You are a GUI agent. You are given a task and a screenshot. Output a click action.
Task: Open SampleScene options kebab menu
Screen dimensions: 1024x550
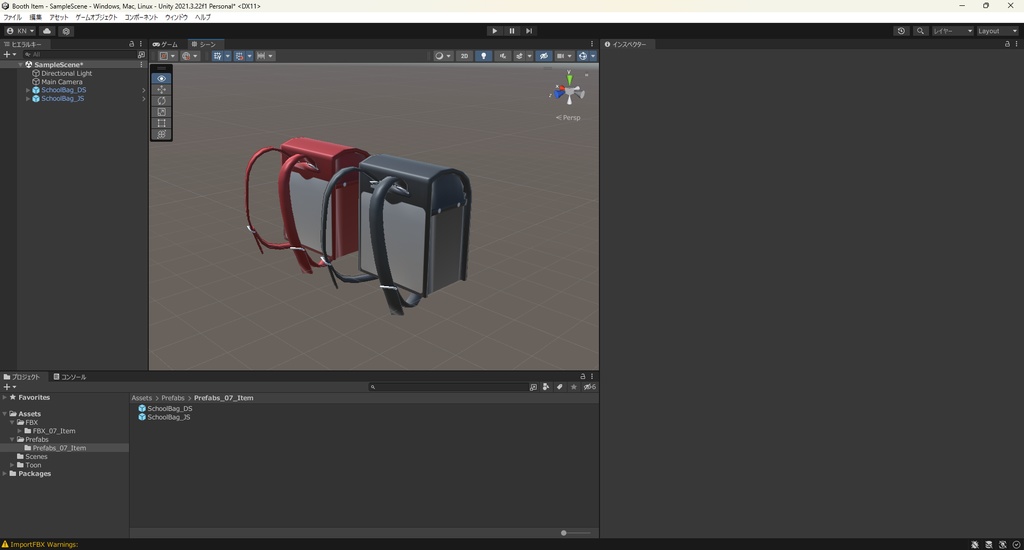pyautogui.click(x=141, y=65)
